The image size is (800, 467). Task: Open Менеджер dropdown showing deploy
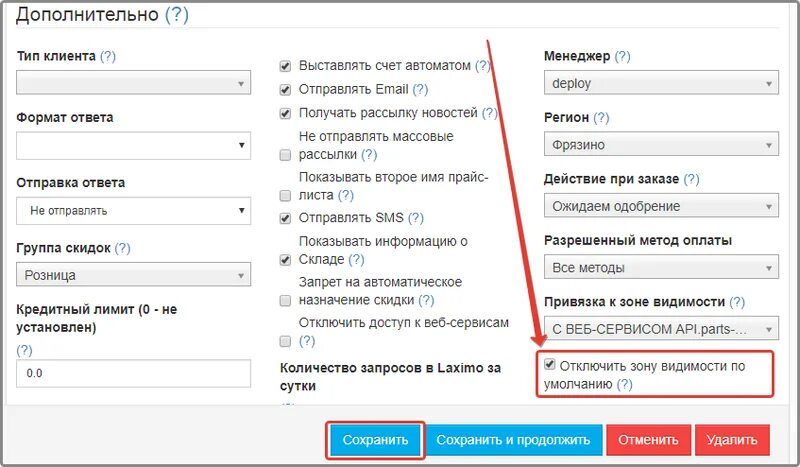pyautogui.click(x=661, y=83)
